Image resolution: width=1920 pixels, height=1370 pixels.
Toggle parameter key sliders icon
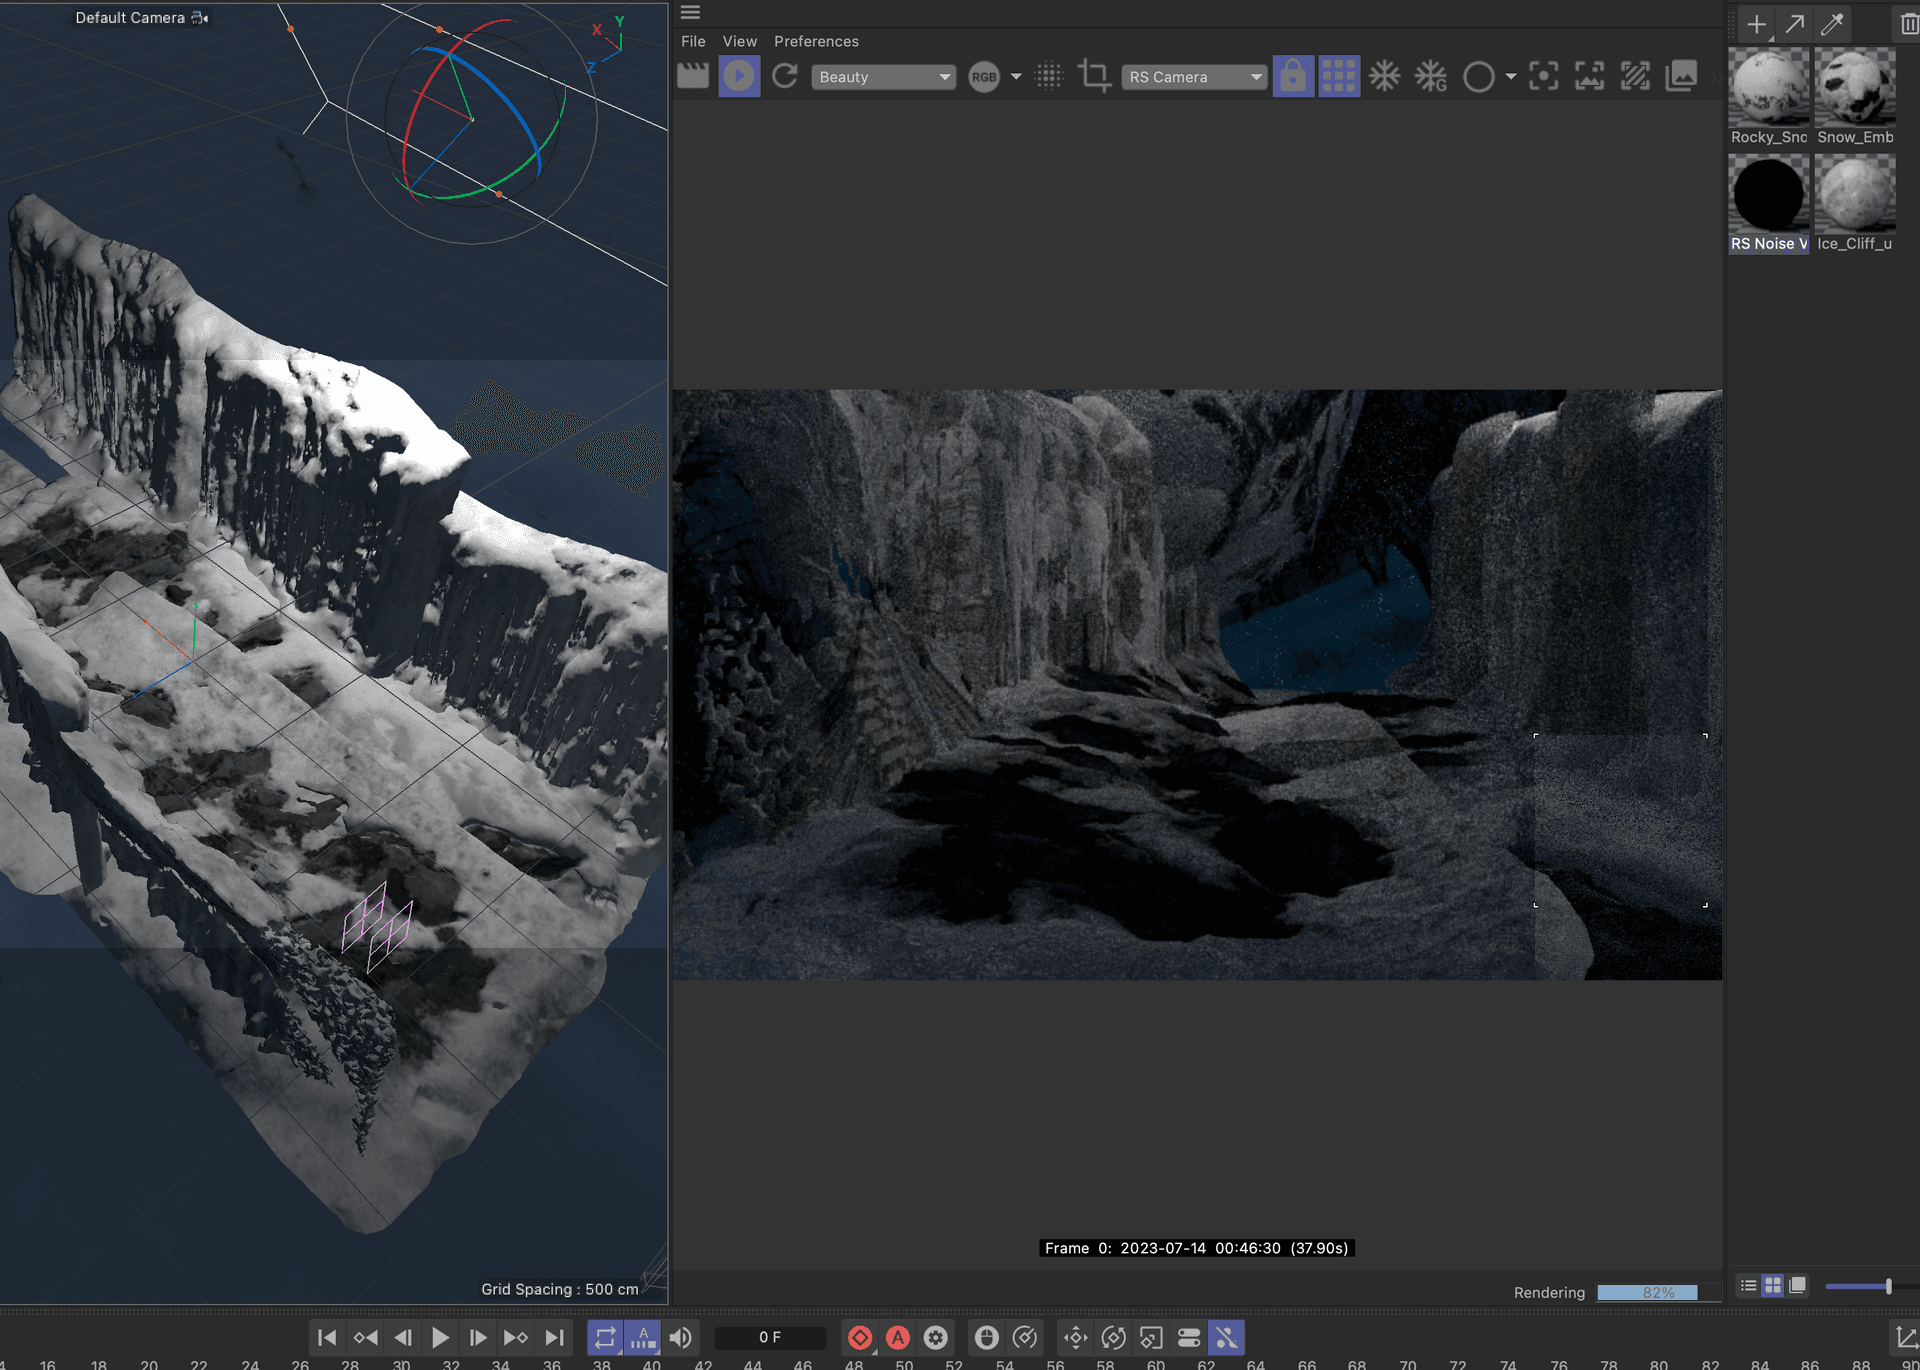[x=1189, y=1338]
